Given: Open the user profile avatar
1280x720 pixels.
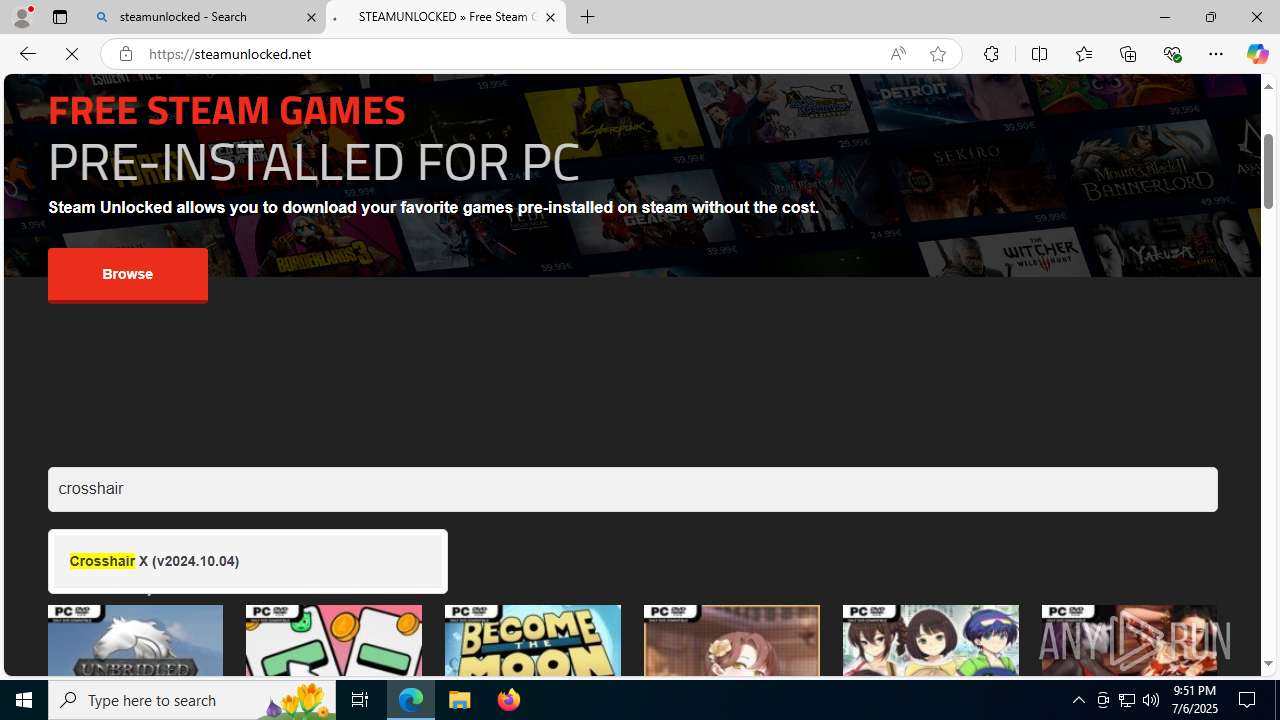Looking at the screenshot, I should tap(22, 17).
